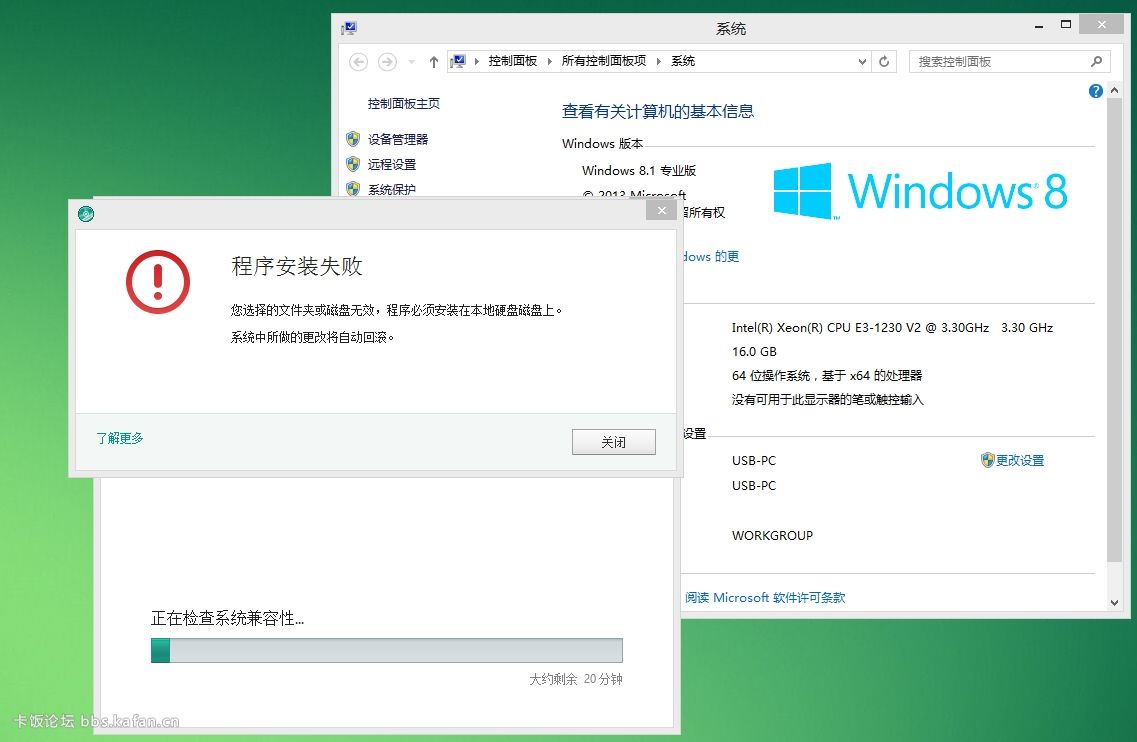The height and width of the screenshot is (742, 1137).
Task: Click the shield icon next to 更改设置
Action: point(987,460)
